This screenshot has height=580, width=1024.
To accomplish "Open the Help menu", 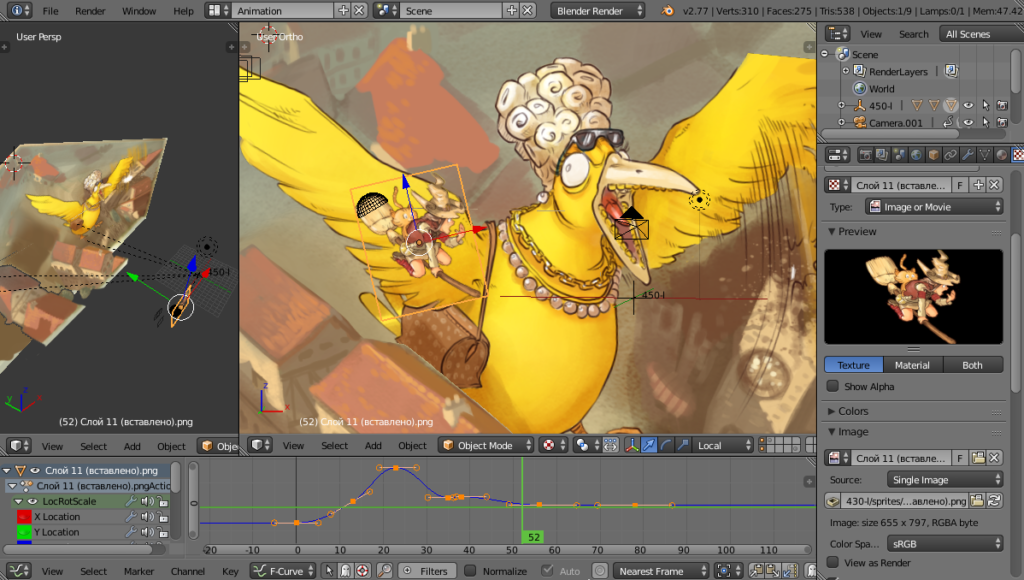I will 184,10.
